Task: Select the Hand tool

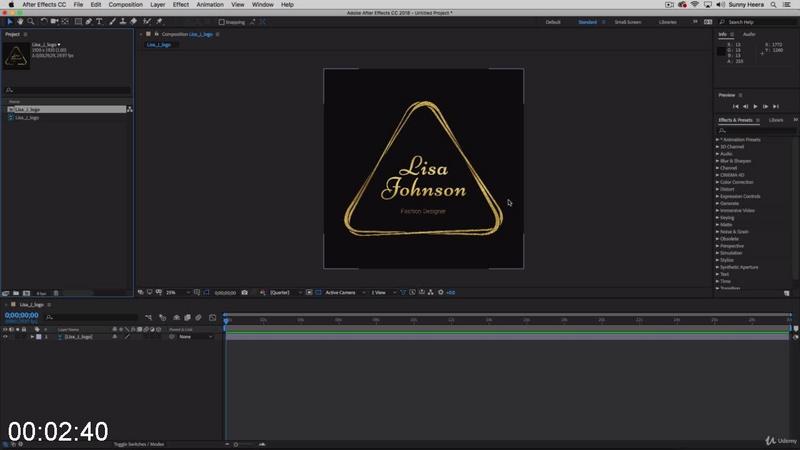Action: (20, 21)
